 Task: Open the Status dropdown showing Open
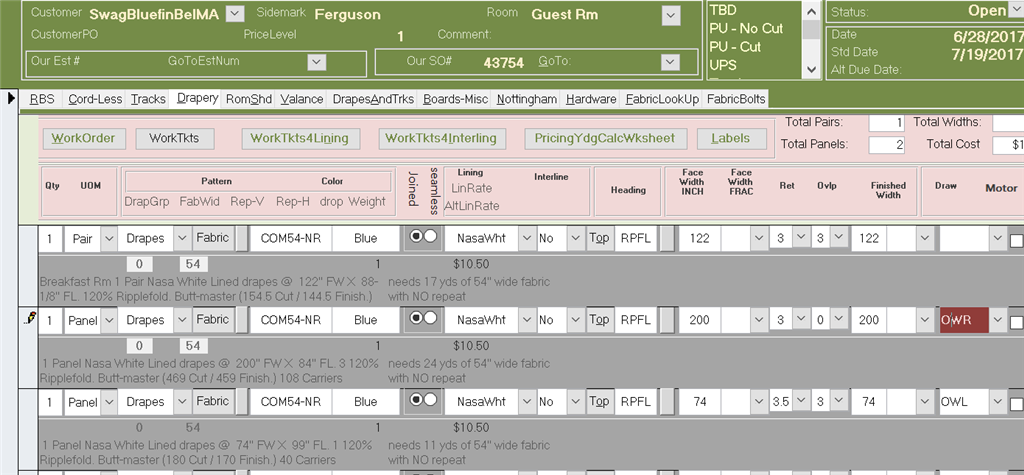pos(1016,11)
